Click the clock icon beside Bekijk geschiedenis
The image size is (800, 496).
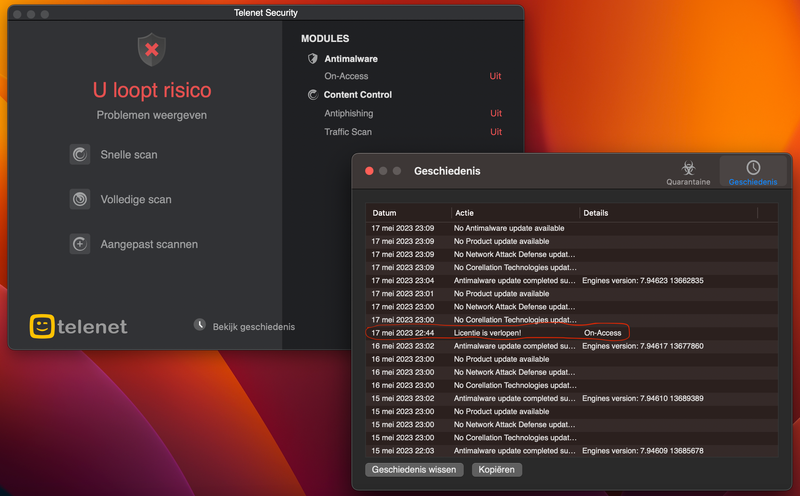[x=199, y=325]
